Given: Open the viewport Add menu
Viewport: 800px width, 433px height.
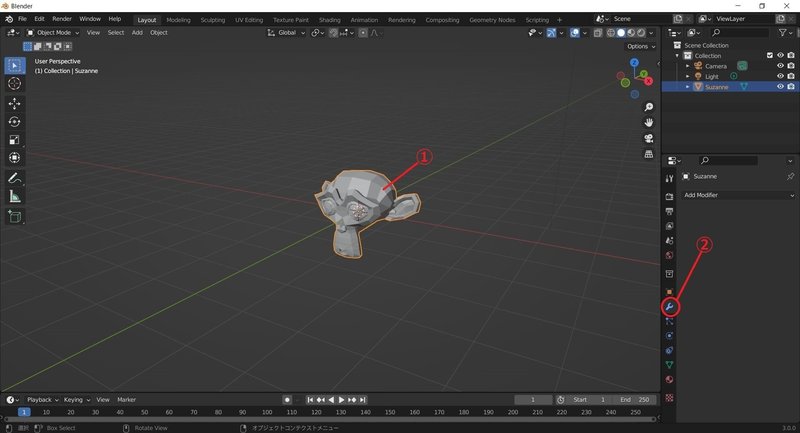Looking at the screenshot, I should pyautogui.click(x=137, y=33).
